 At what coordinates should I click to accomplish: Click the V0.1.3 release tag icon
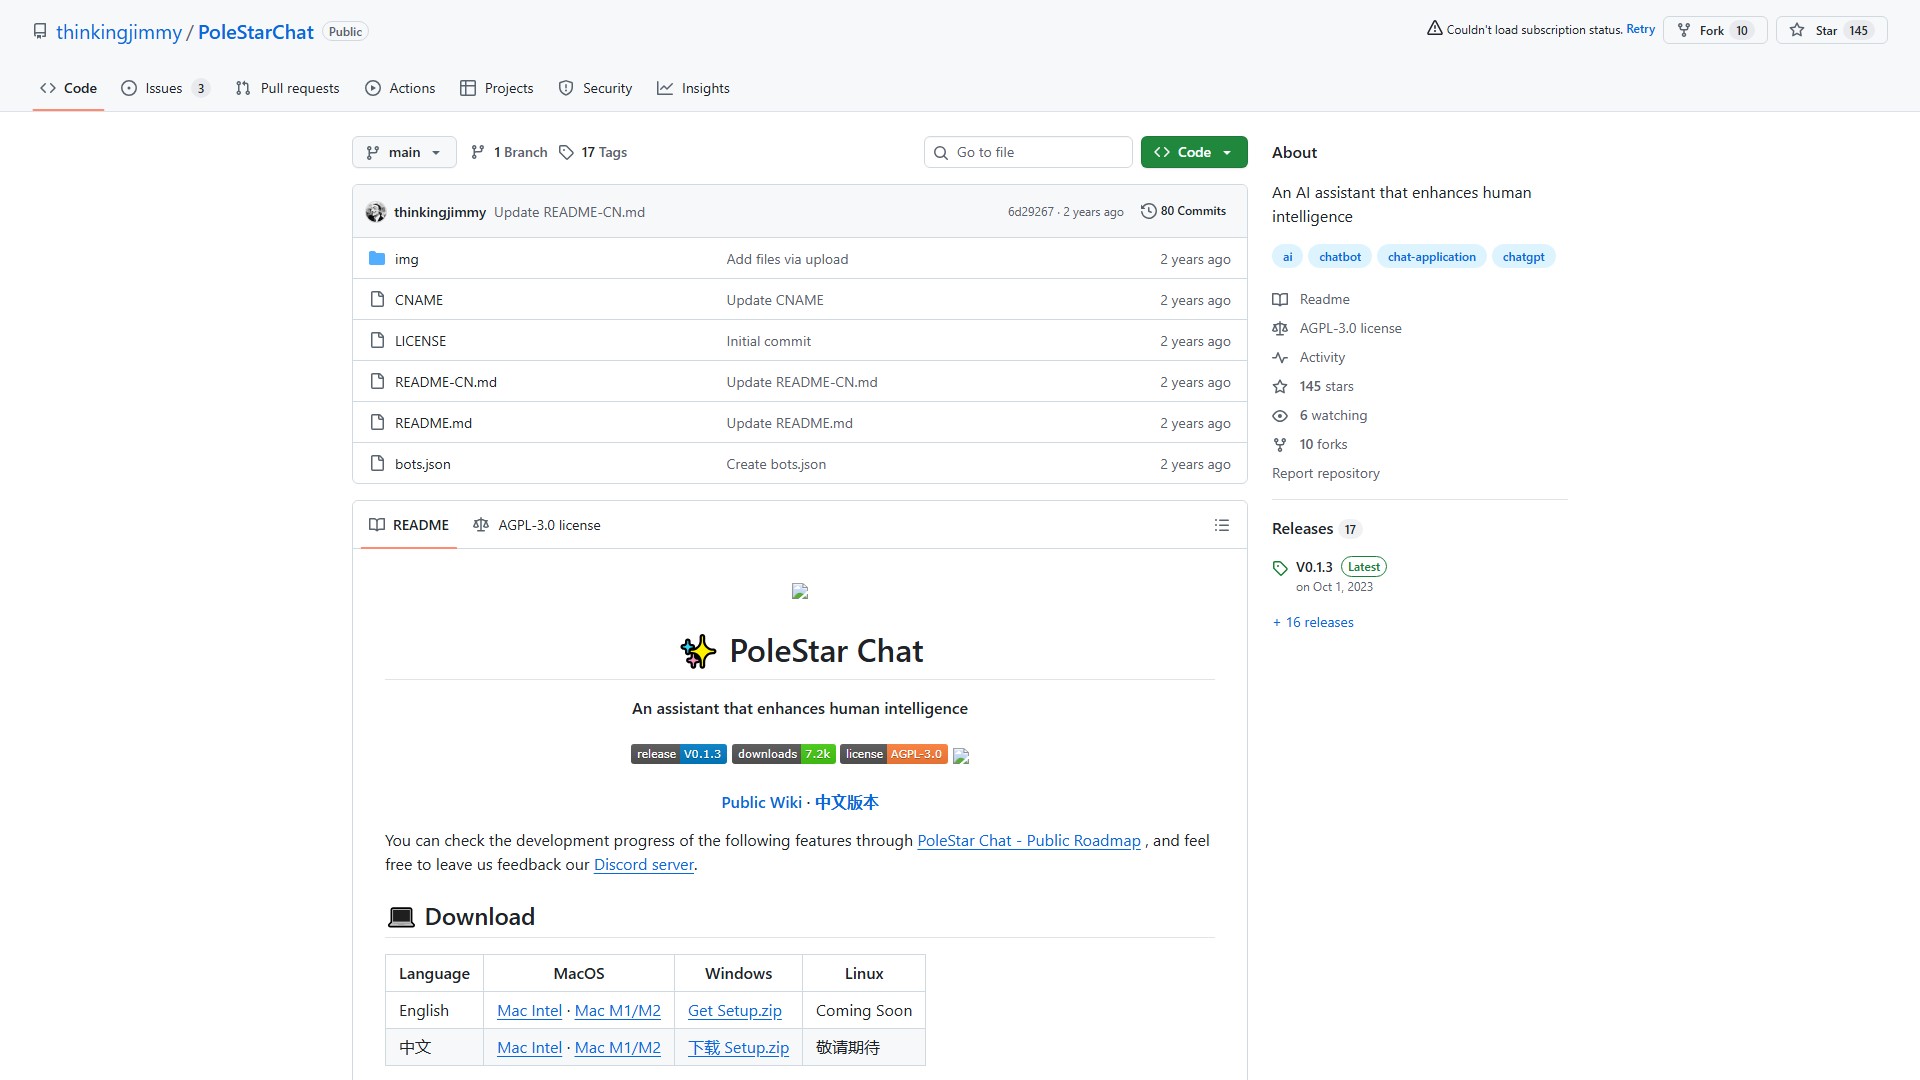(x=1280, y=568)
